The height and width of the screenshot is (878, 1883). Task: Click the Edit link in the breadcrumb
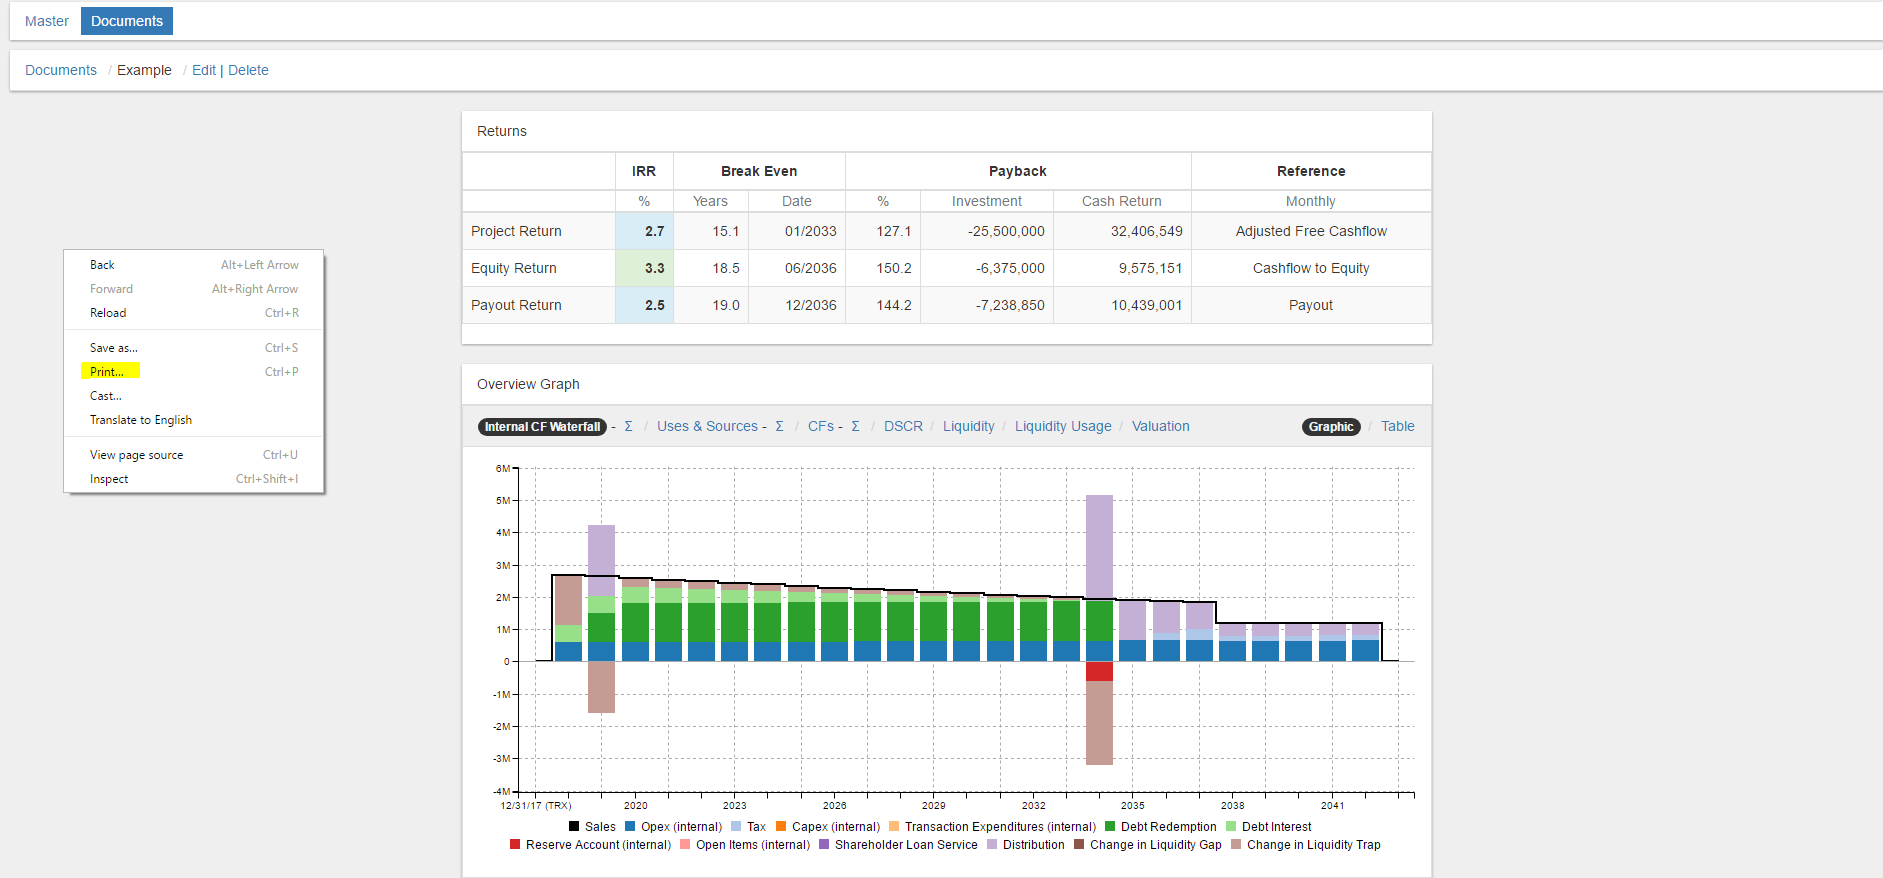coord(204,70)
